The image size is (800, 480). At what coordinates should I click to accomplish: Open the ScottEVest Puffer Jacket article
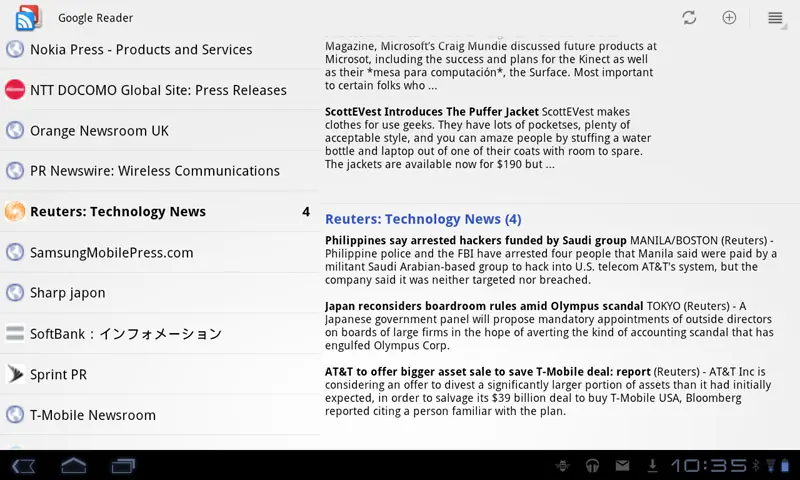(x=488, y=138)
